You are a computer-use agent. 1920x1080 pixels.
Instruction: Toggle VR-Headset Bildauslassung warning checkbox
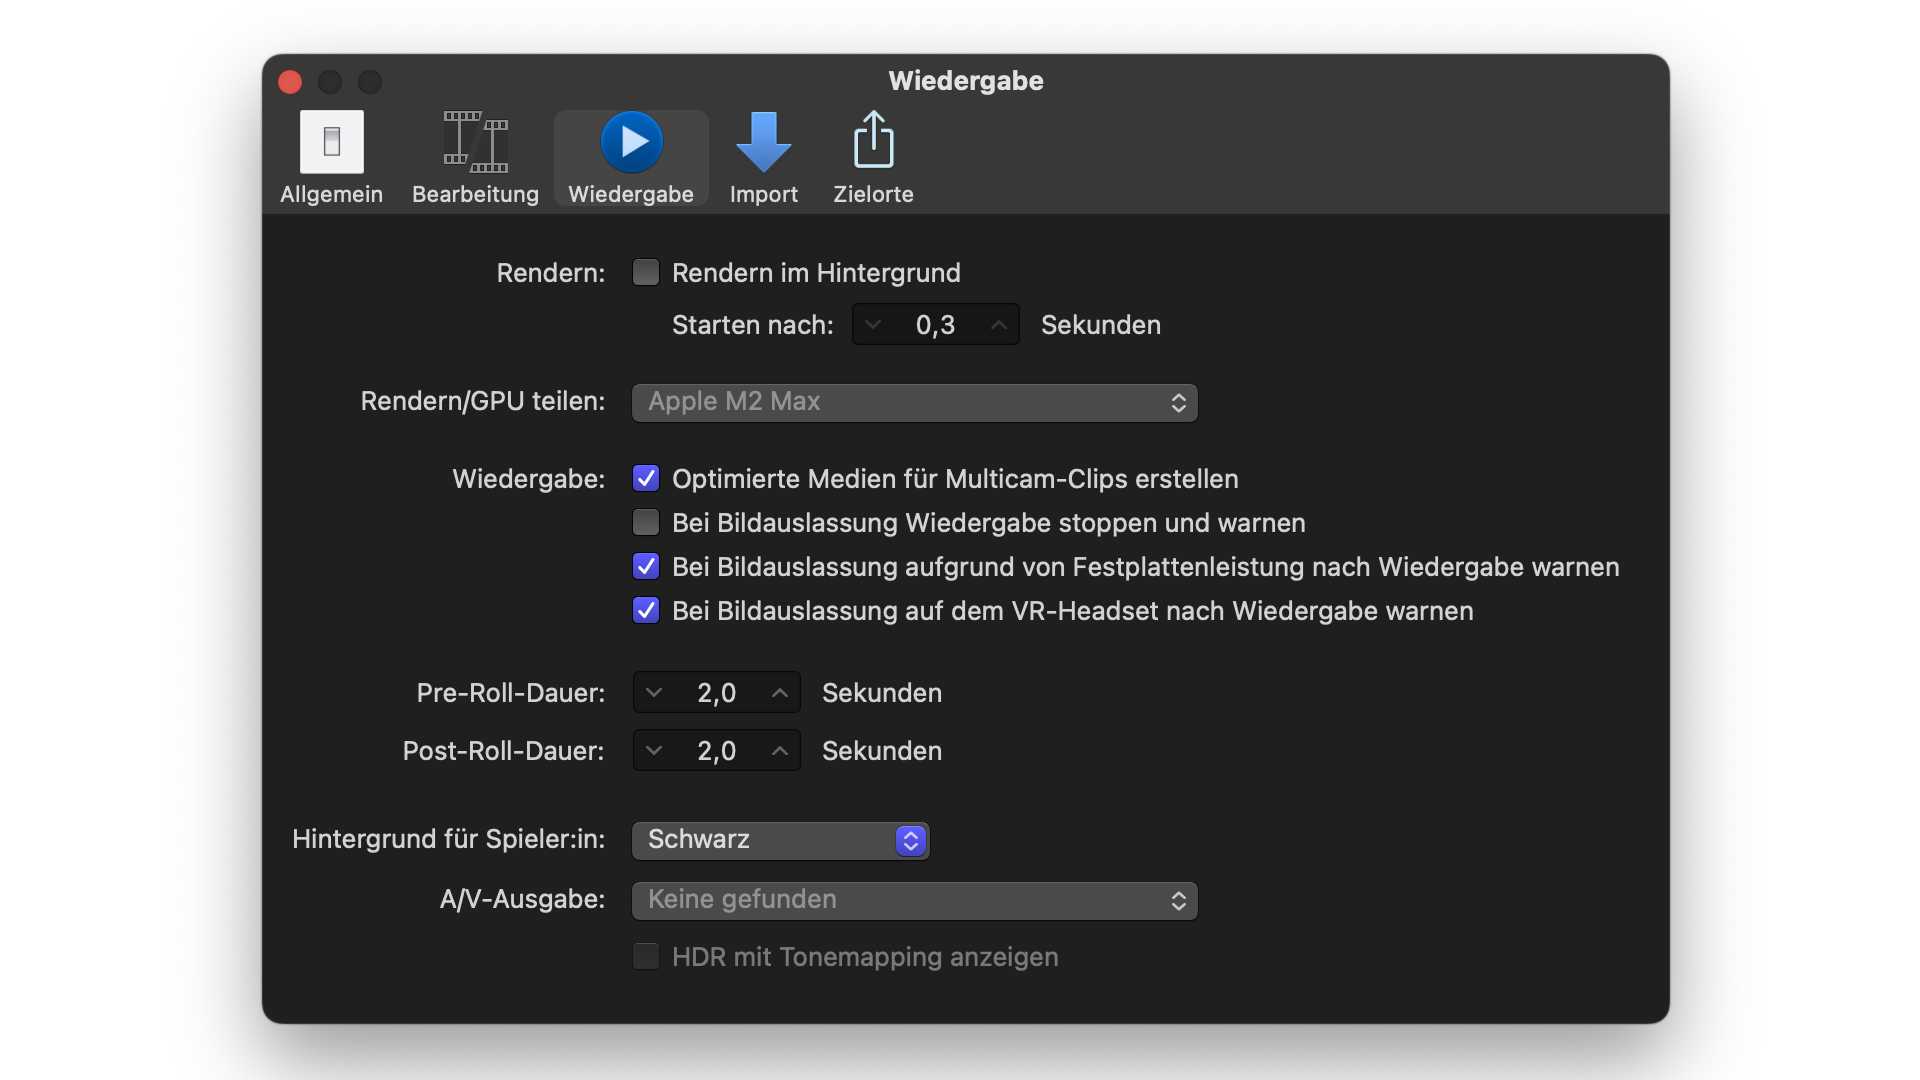point(646,611)
